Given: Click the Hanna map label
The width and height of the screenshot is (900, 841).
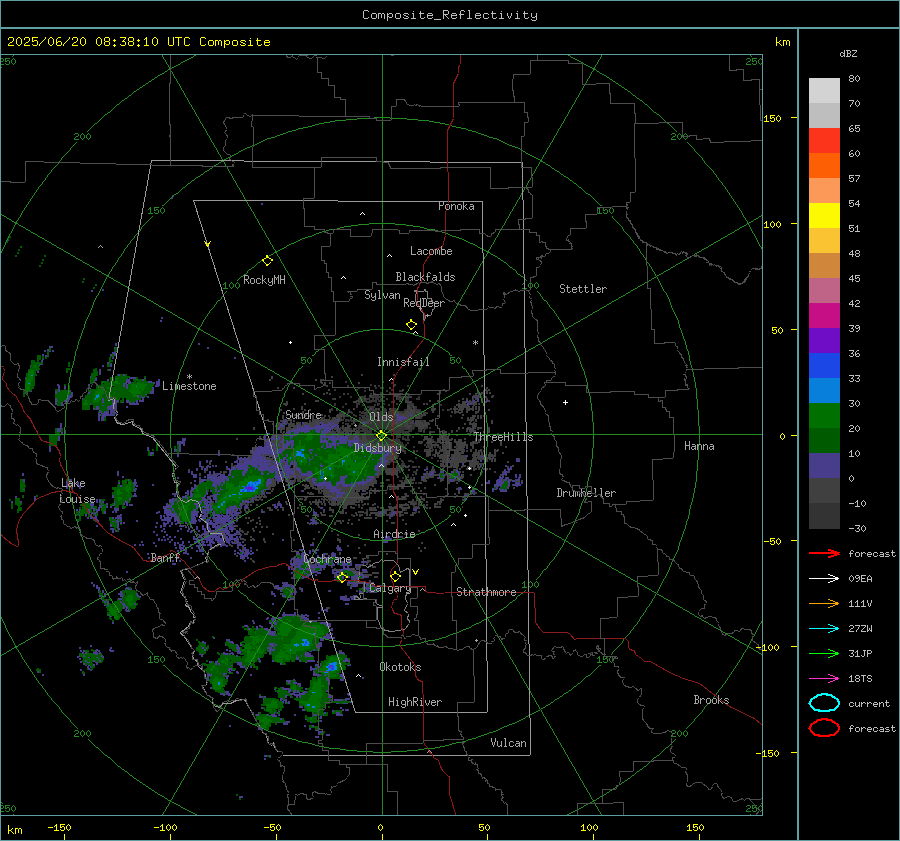Looking at the screenshot, I should pos(699,446).
